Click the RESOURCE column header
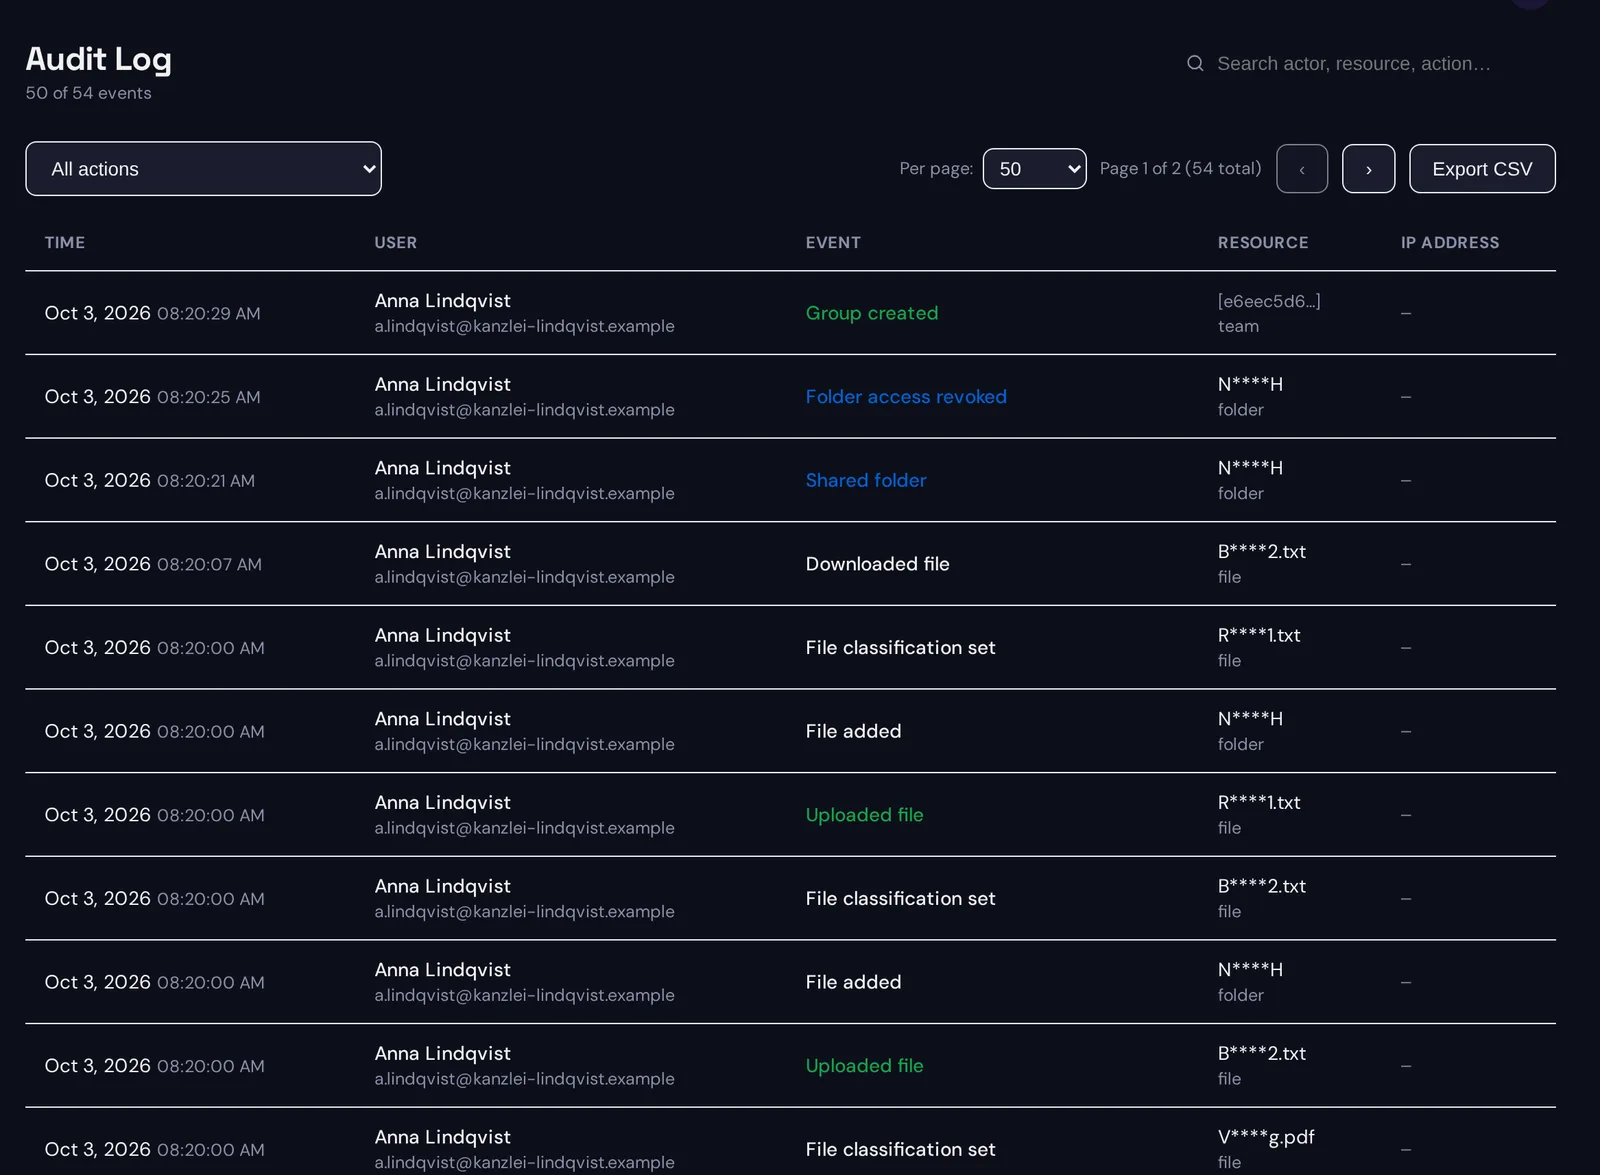 pyautogui.click(x=1263, y=242)
